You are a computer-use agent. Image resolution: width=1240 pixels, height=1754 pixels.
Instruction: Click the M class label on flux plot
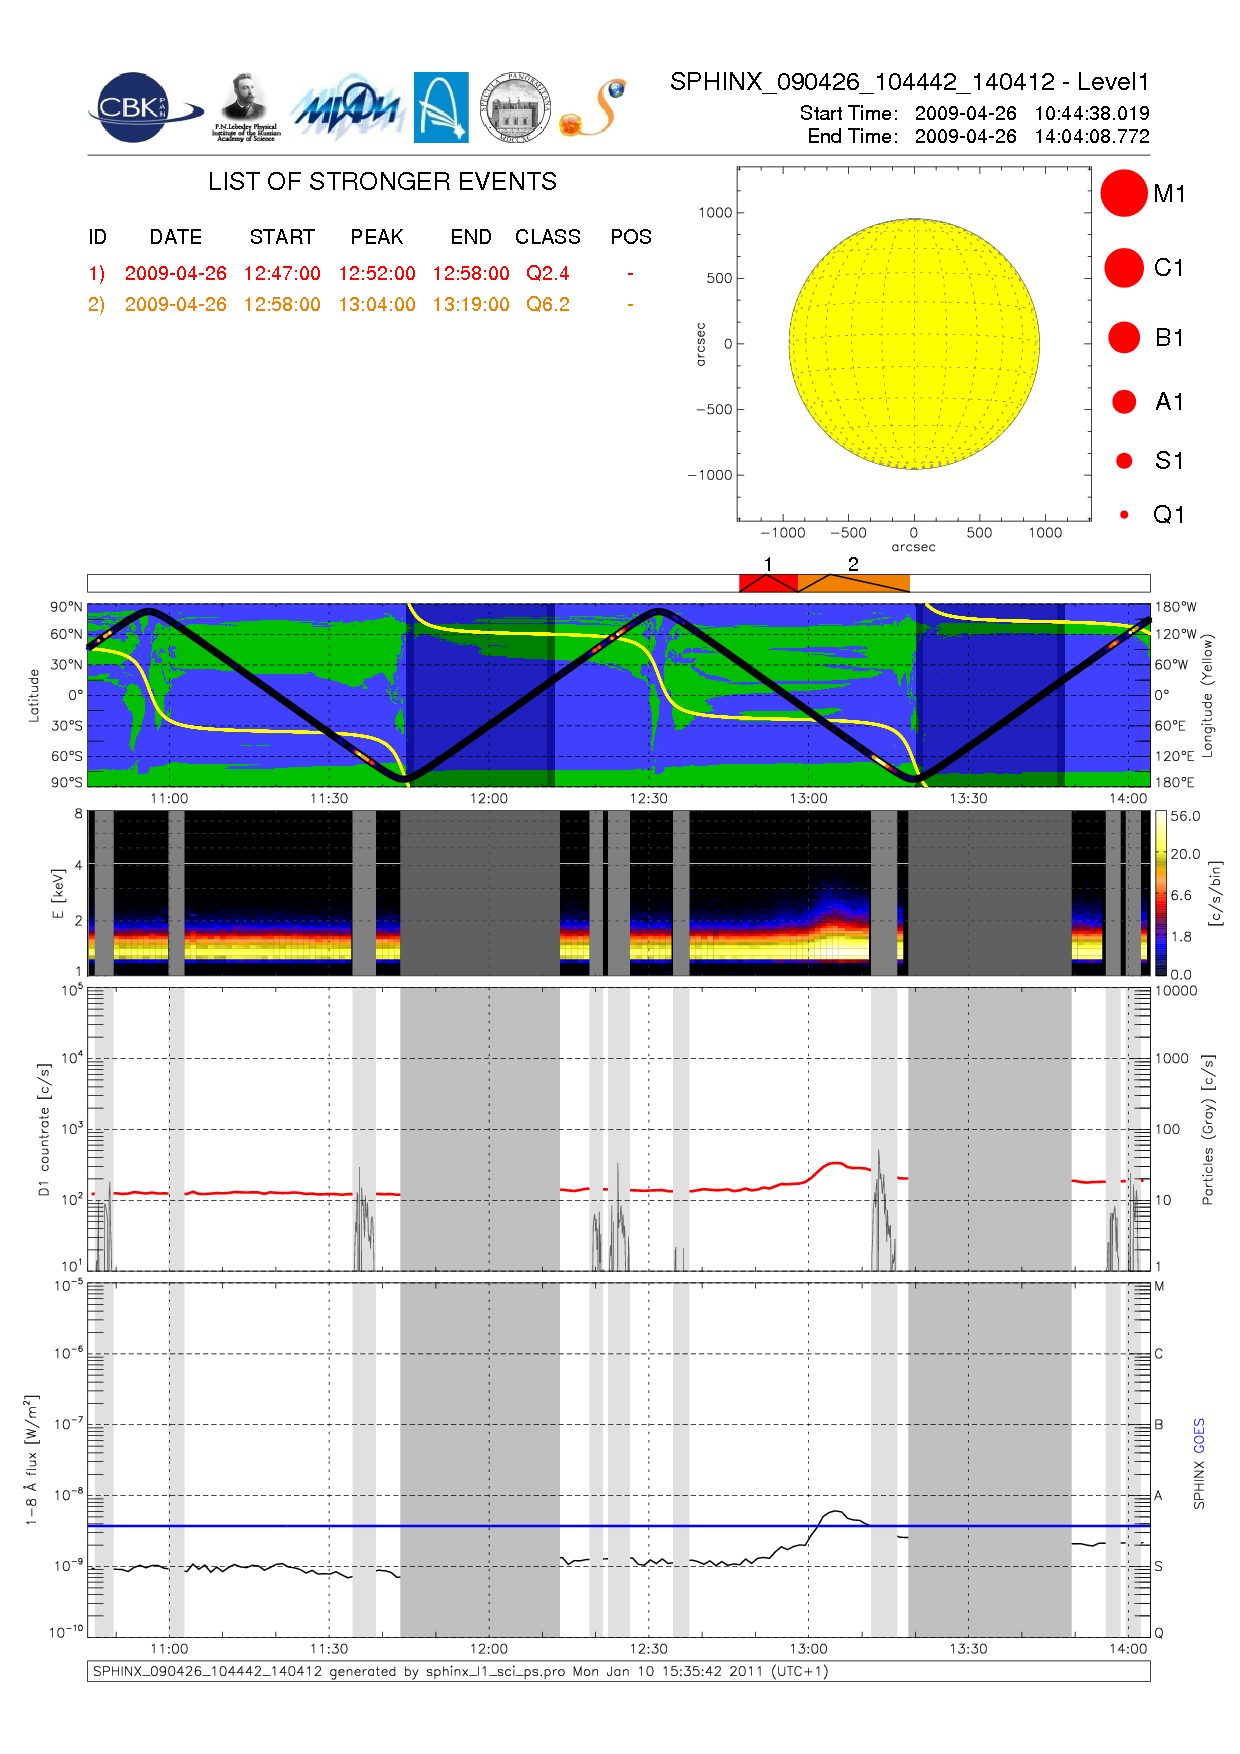tap(1159, 1286)
